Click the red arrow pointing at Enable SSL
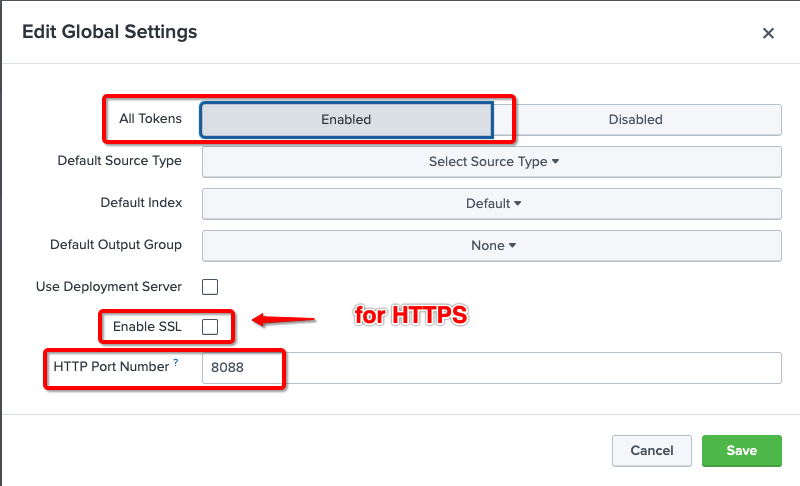This screenshot has height=486, width=800. (283, 321)
